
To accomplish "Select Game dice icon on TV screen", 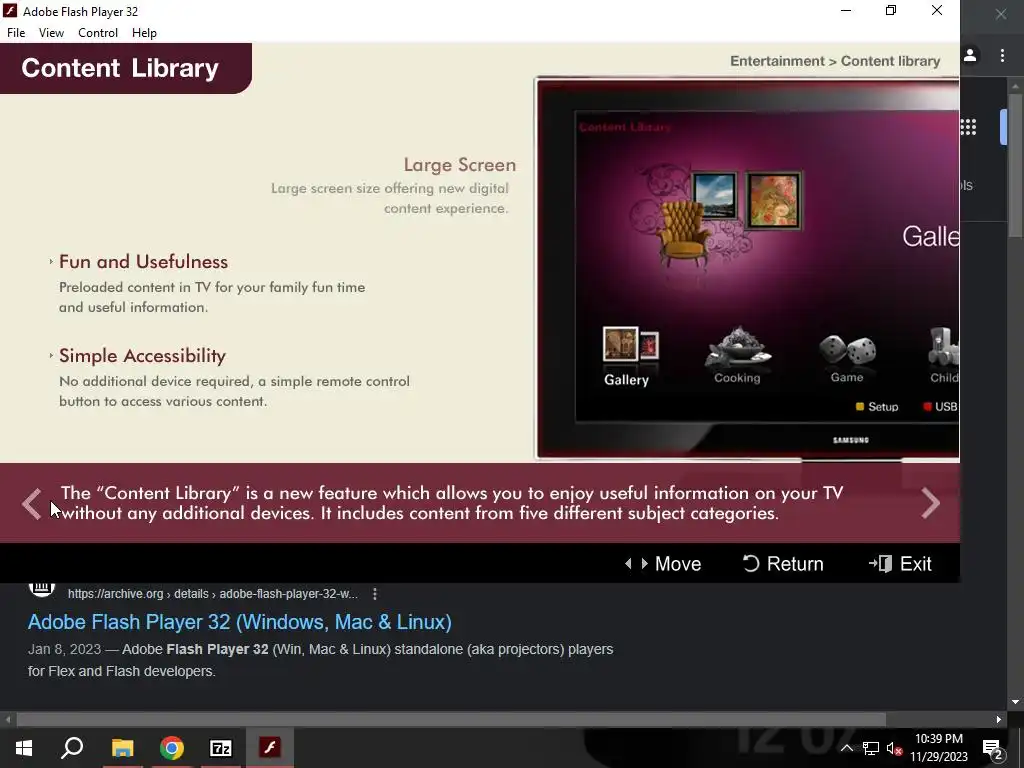I will point(847,359).
